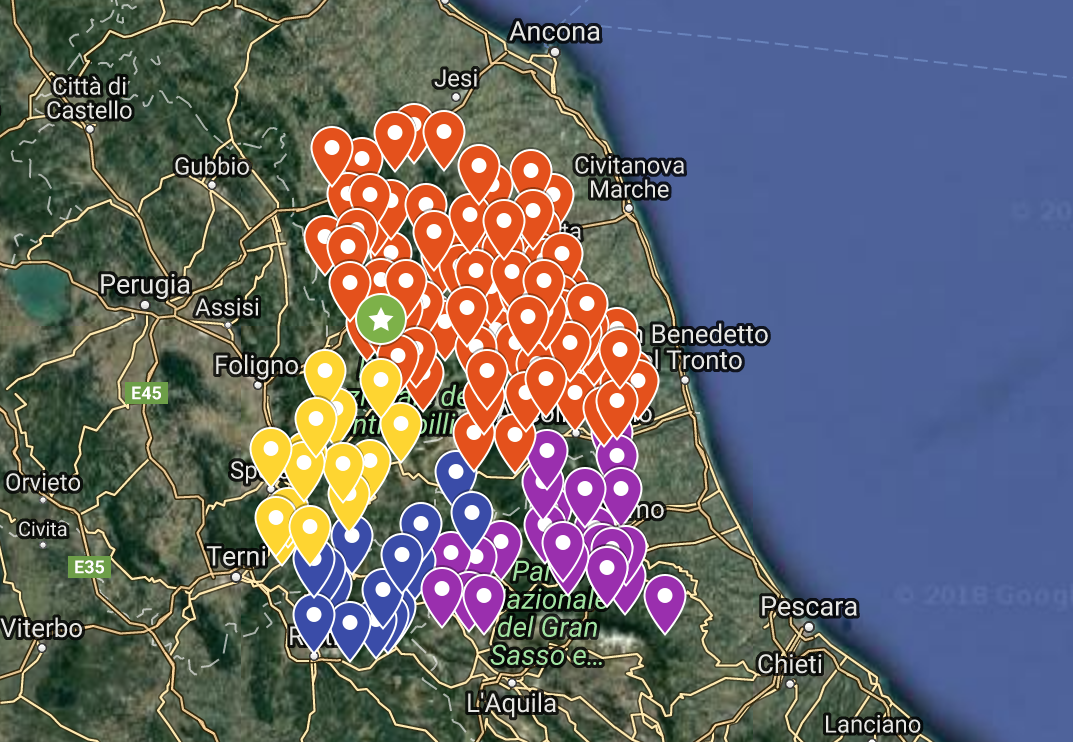
Task: Click the green star marker
Action: click(x=381, y=319)
